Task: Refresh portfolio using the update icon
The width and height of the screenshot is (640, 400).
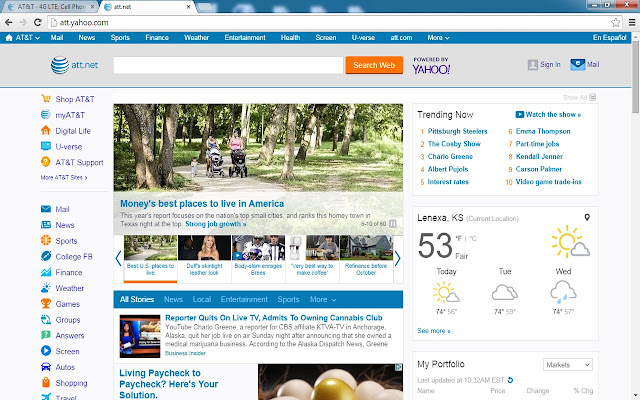Action: click(510, 380)
